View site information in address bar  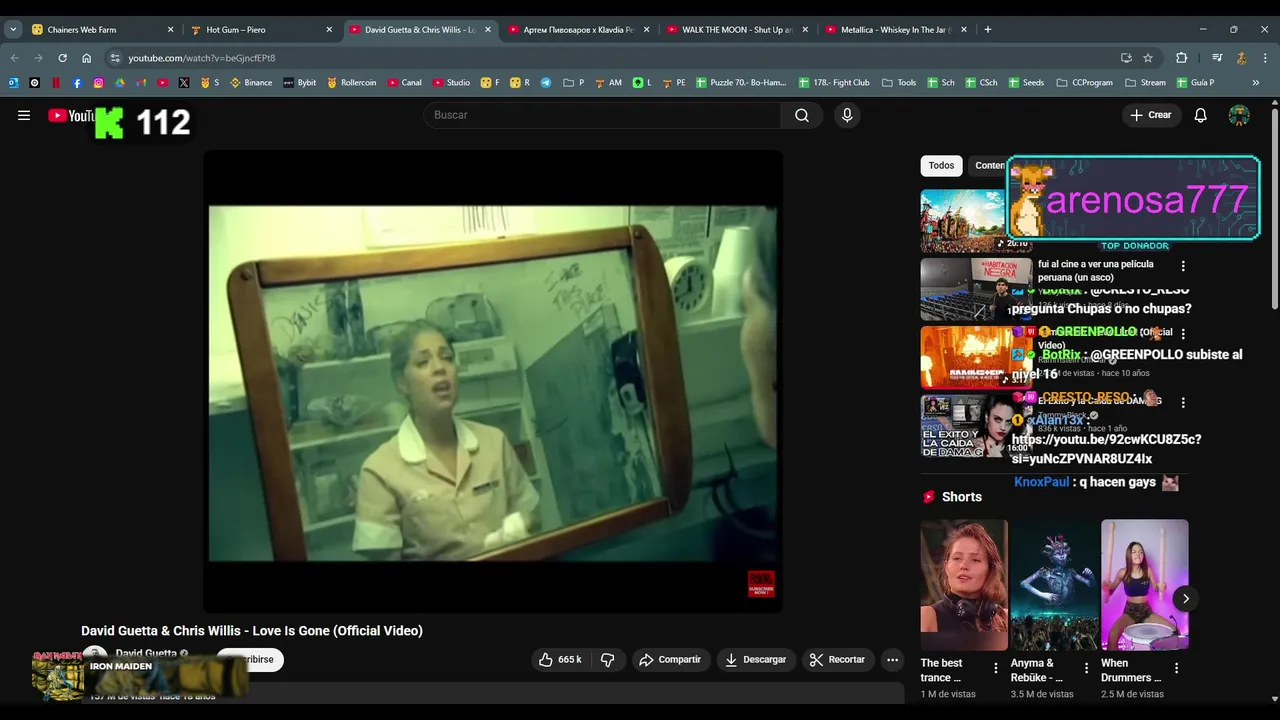point(115,58)
